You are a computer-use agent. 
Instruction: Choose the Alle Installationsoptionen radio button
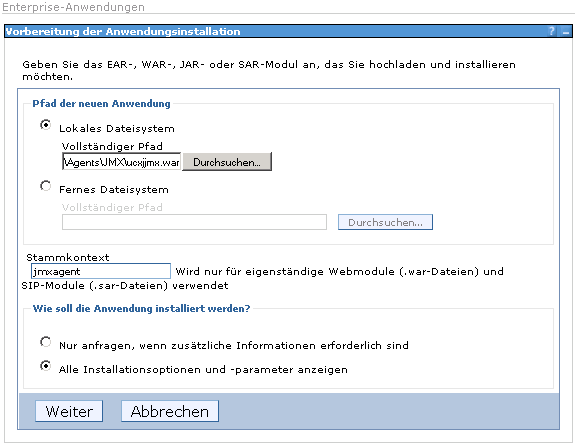(x=45, y=366)
